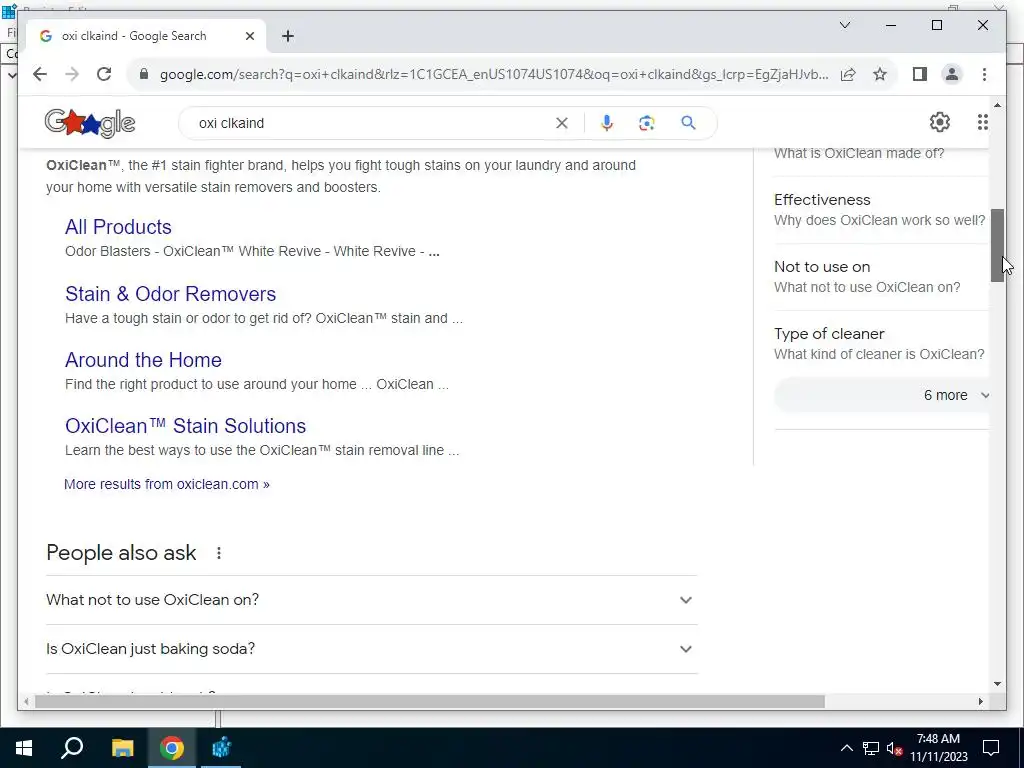Open a new Chrome tab

pos(288,36)
